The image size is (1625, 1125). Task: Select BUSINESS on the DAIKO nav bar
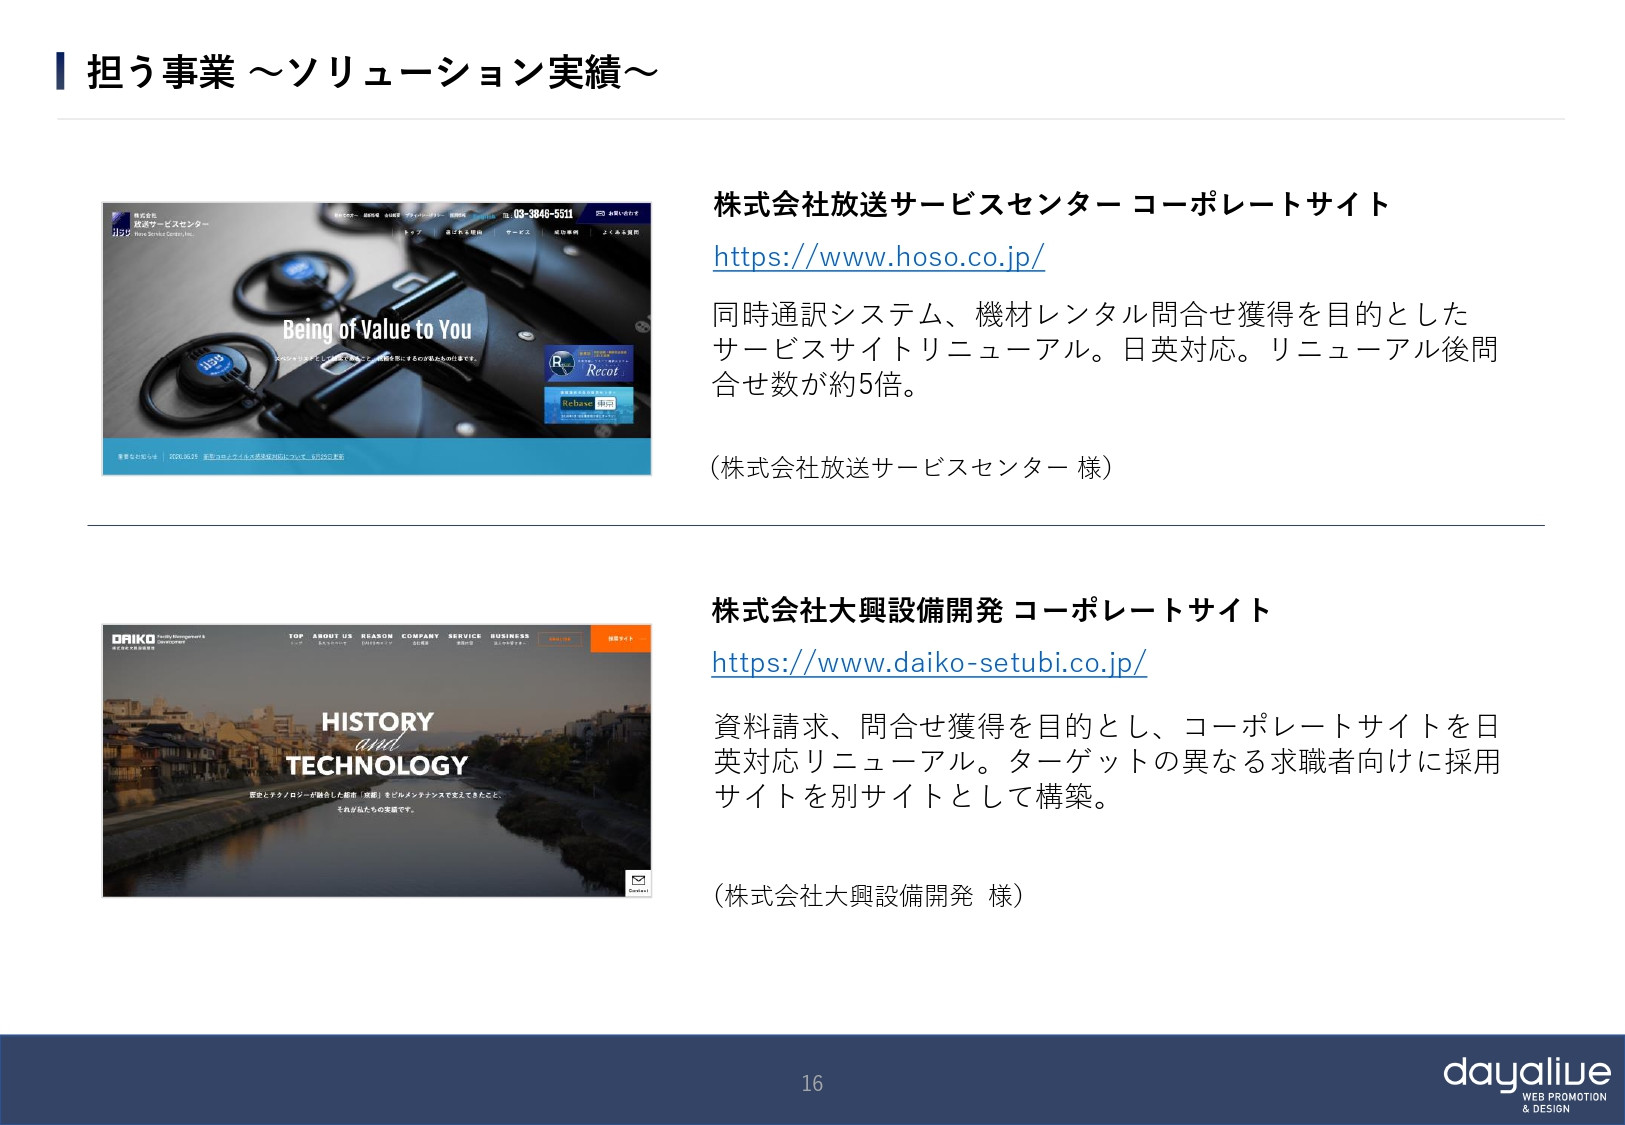pyautogui.click(x=509, y=636)
